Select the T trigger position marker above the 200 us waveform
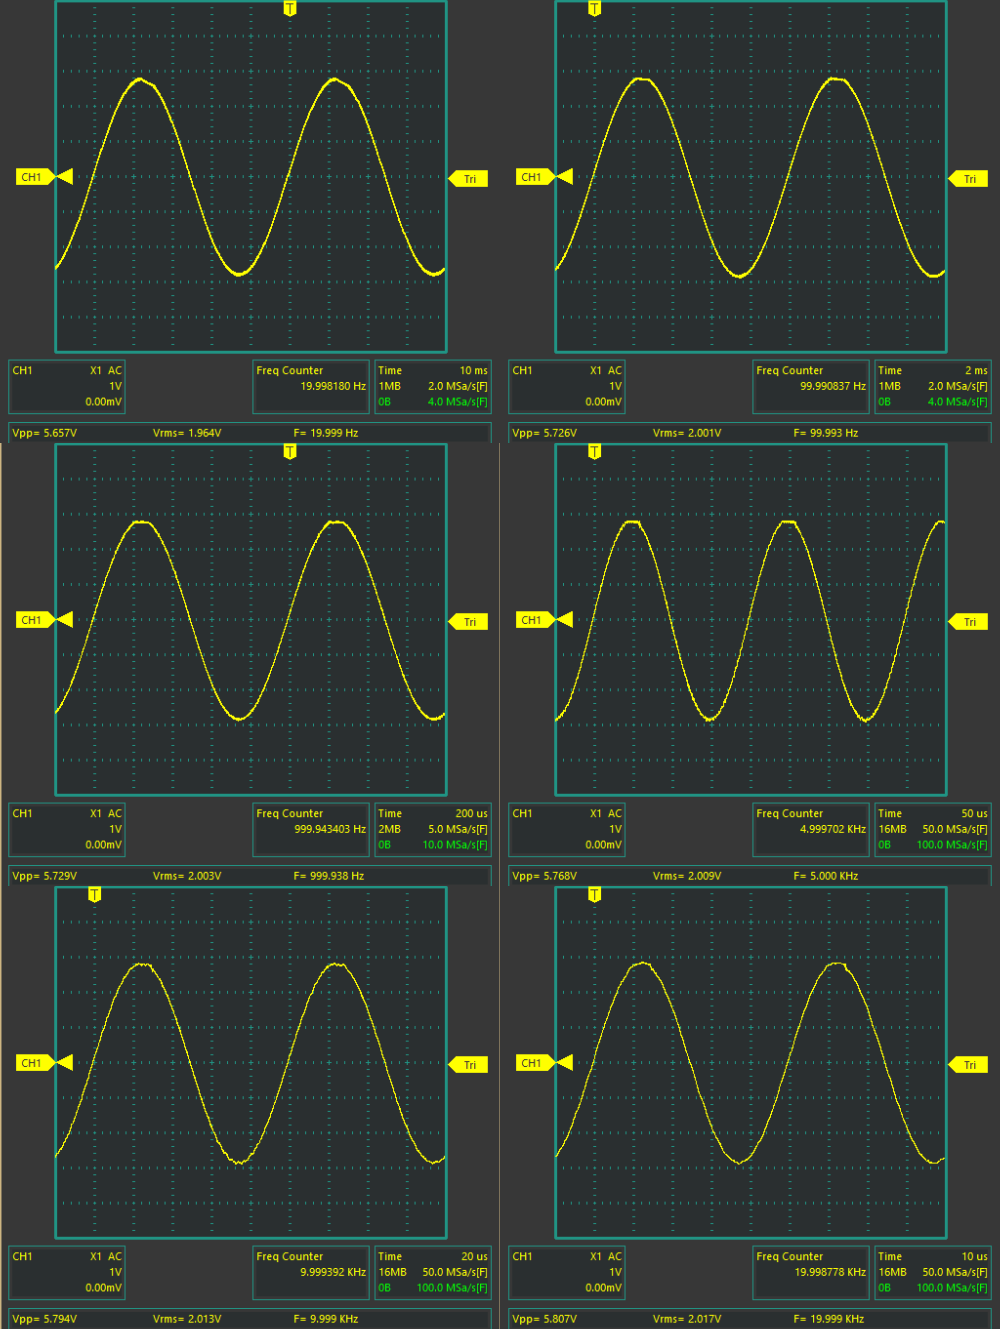The width and height of the screenshot is (1000, 1330). [x=290, y=452]
